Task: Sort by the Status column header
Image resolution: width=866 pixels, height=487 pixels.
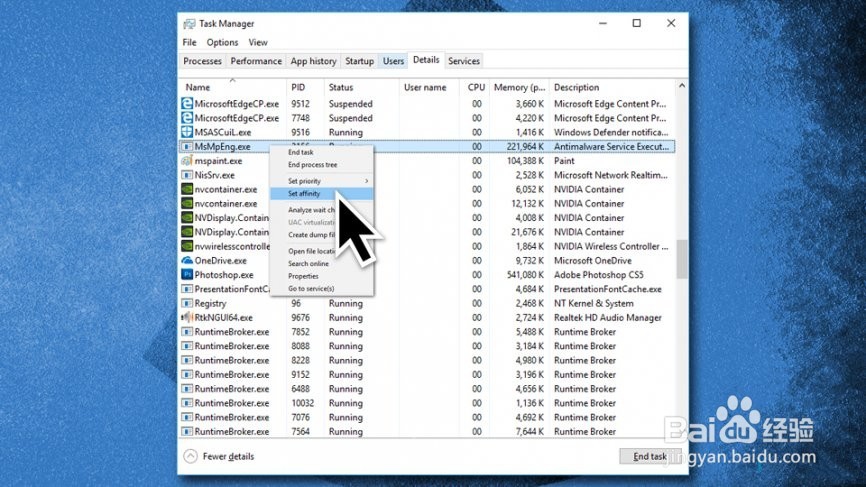Action: [x=361, y=87]
